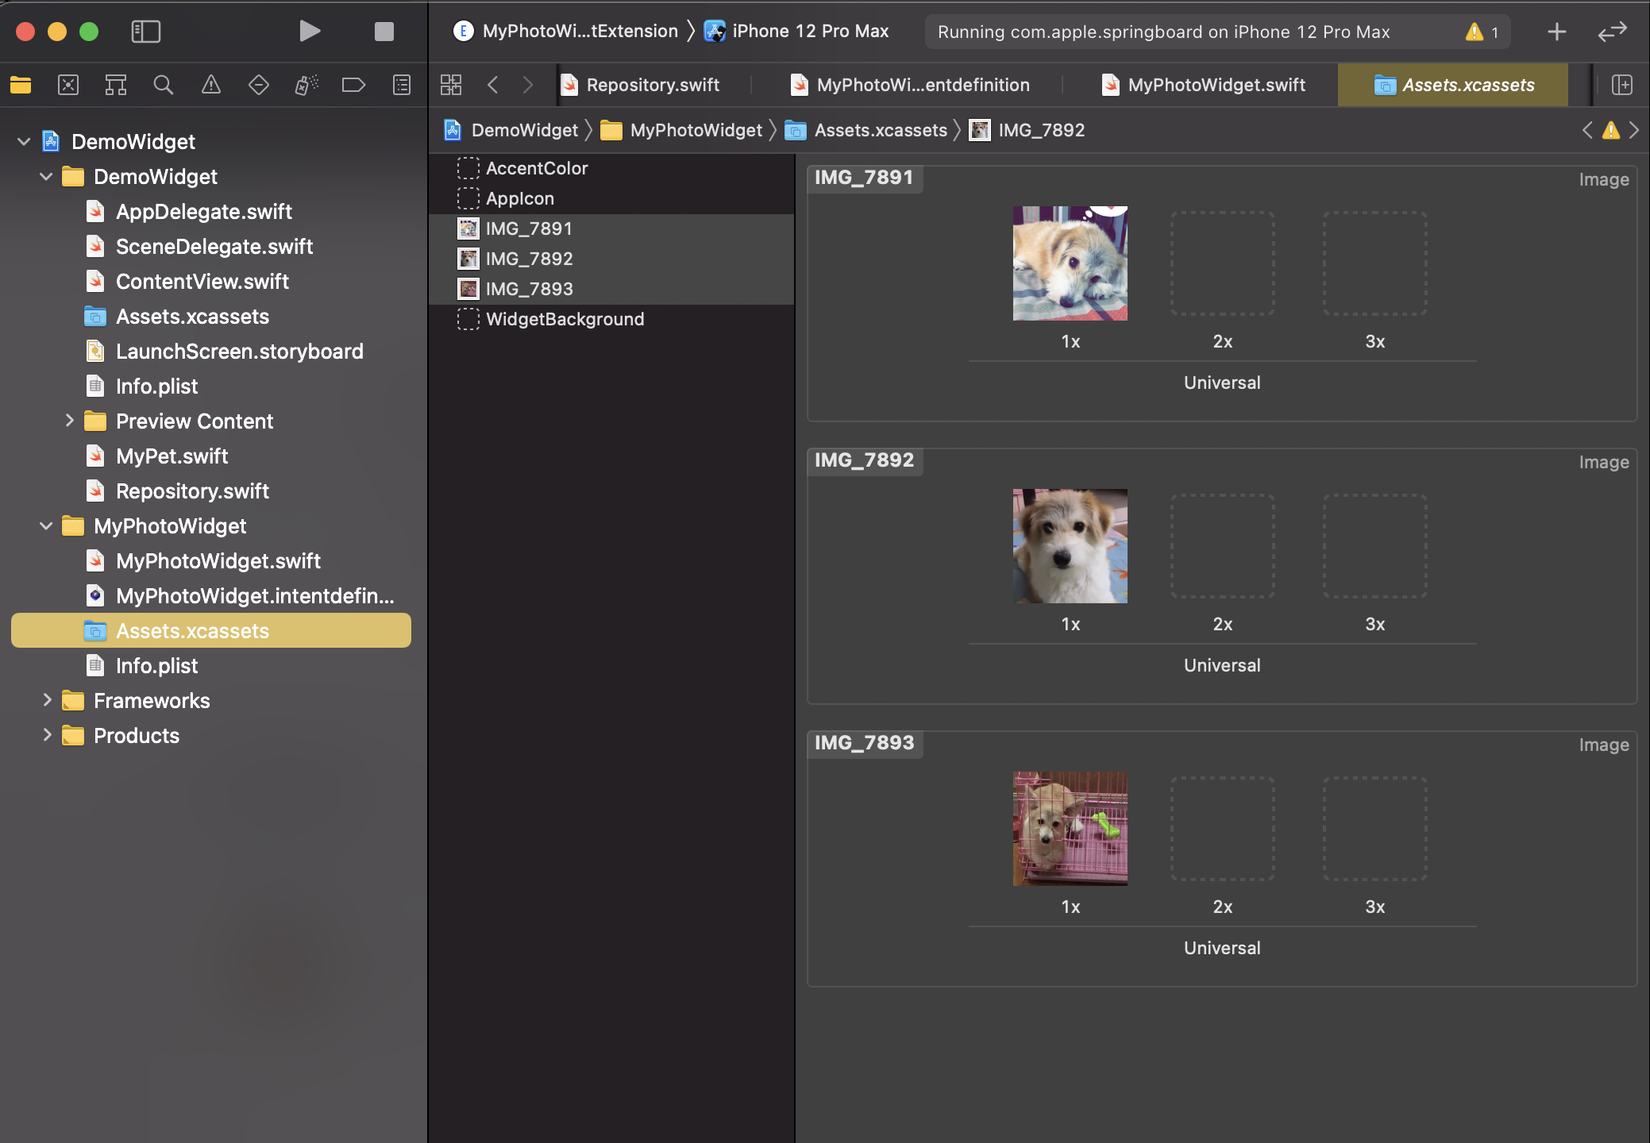Select the IMG_7893 1x caged dog image

tap(1070, 829)
